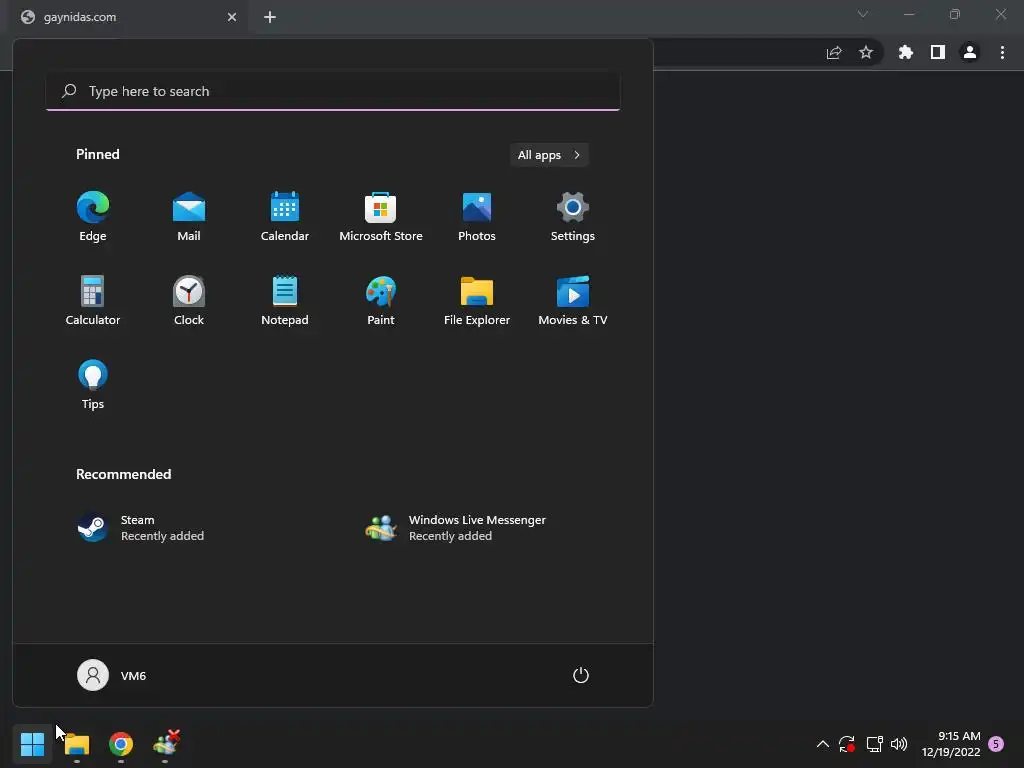Open Settings from pinned apps

click(x=573, y=217)
